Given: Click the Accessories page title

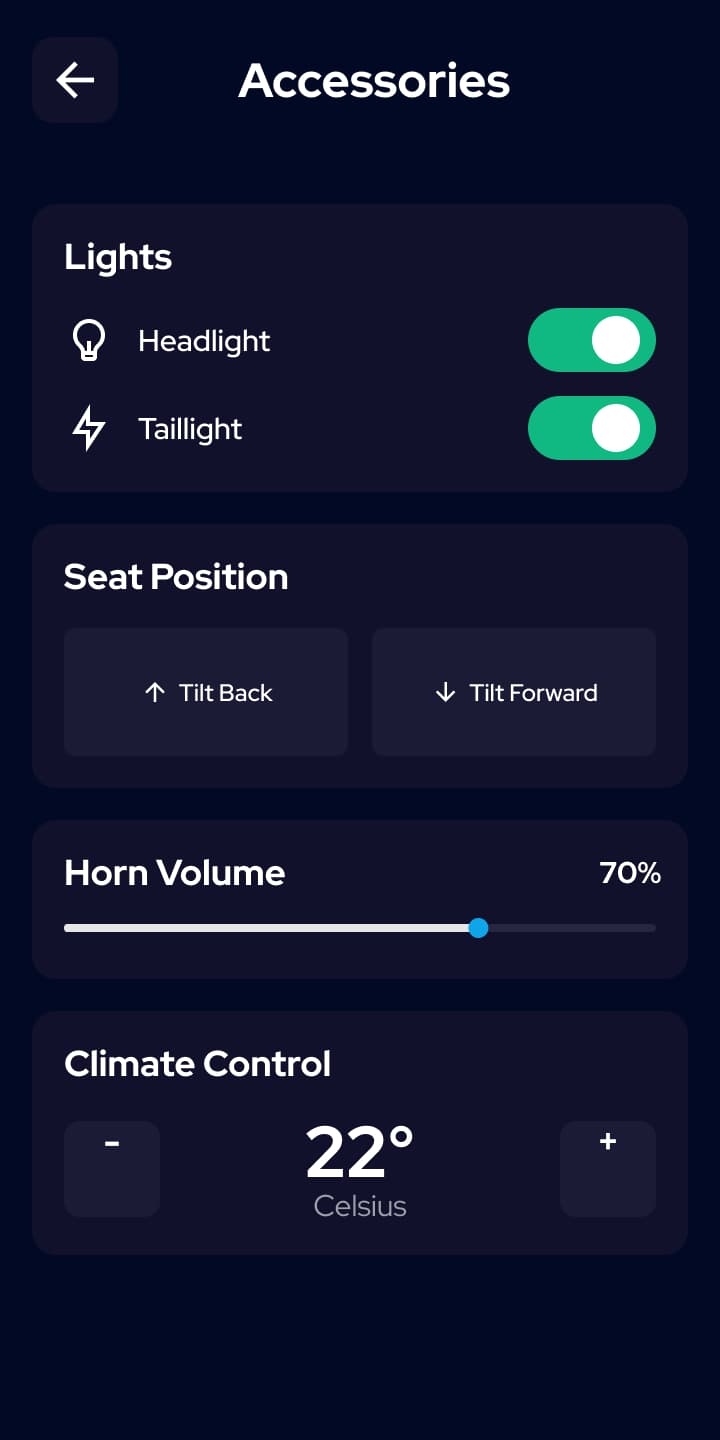Looking at the screenshot, I should pos(374,81).
